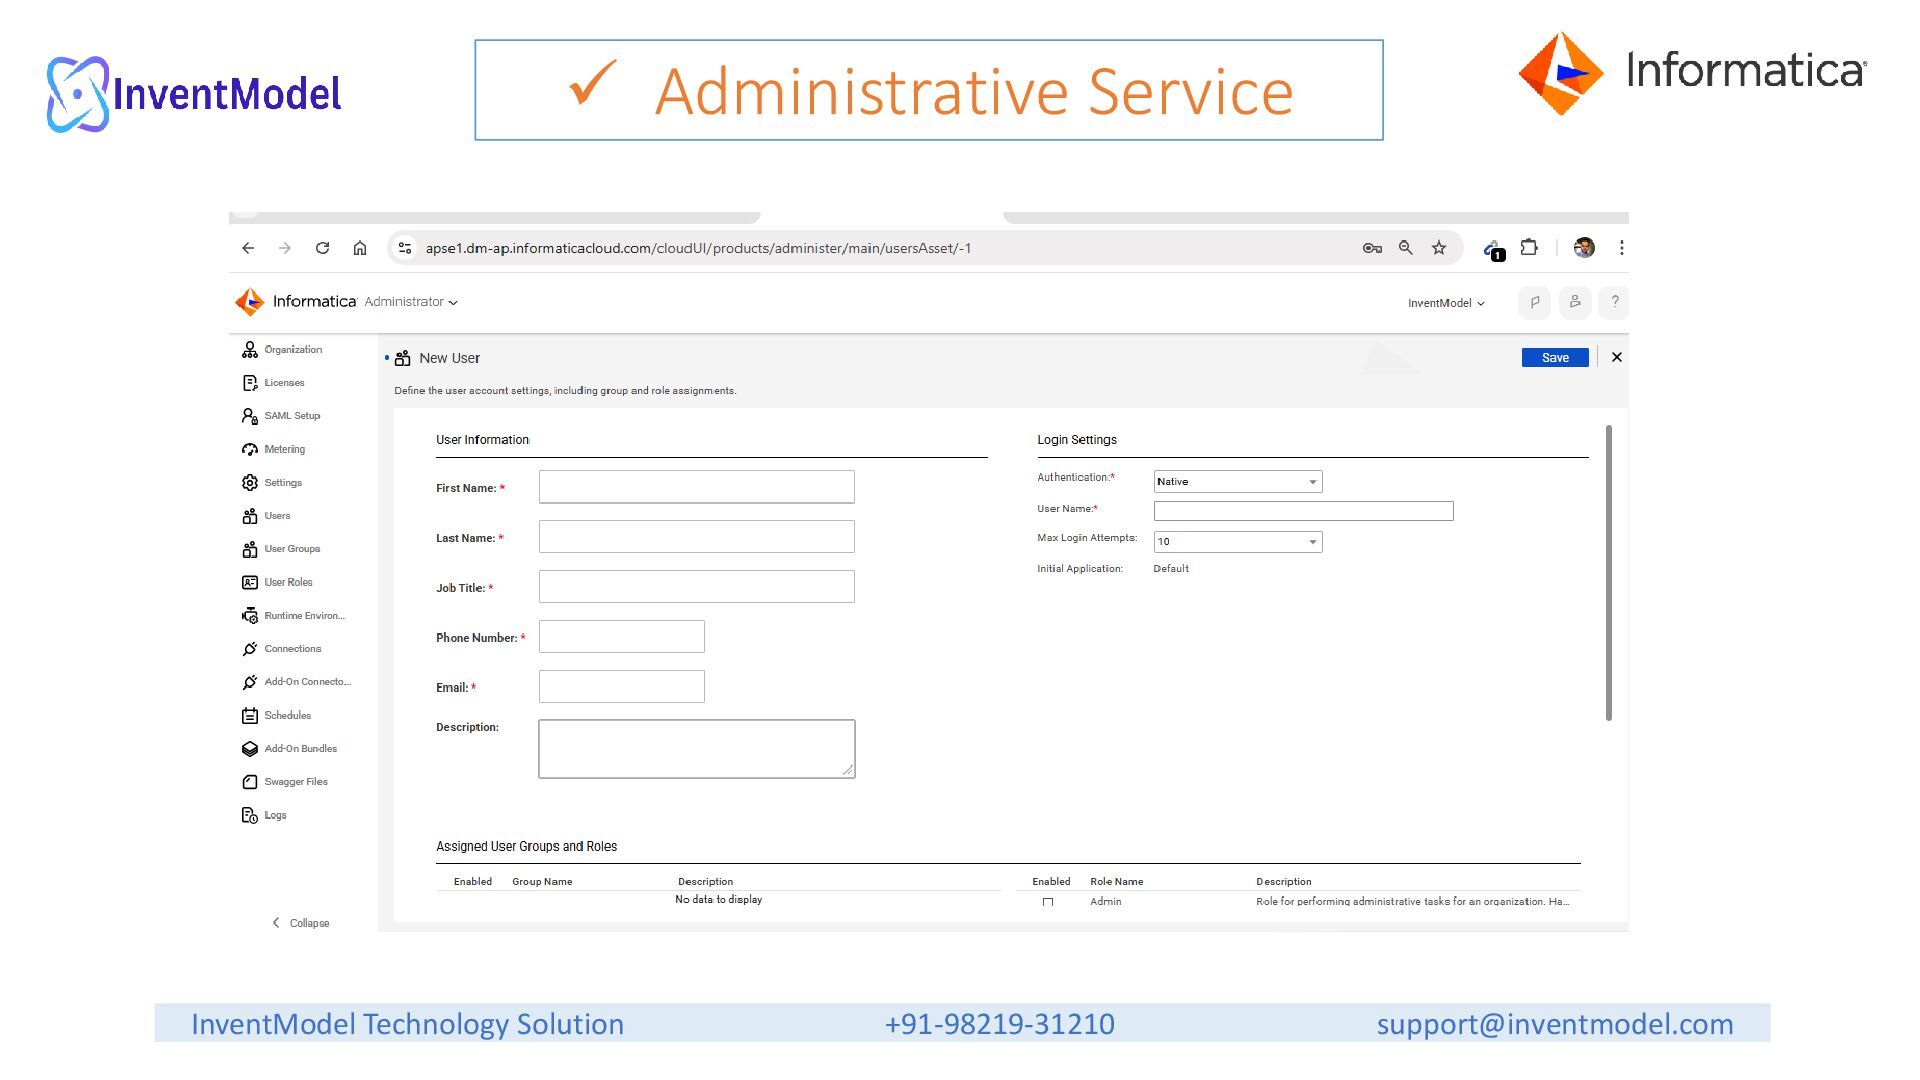Collapse the left navigation sidebar

[x=301, y=923]
